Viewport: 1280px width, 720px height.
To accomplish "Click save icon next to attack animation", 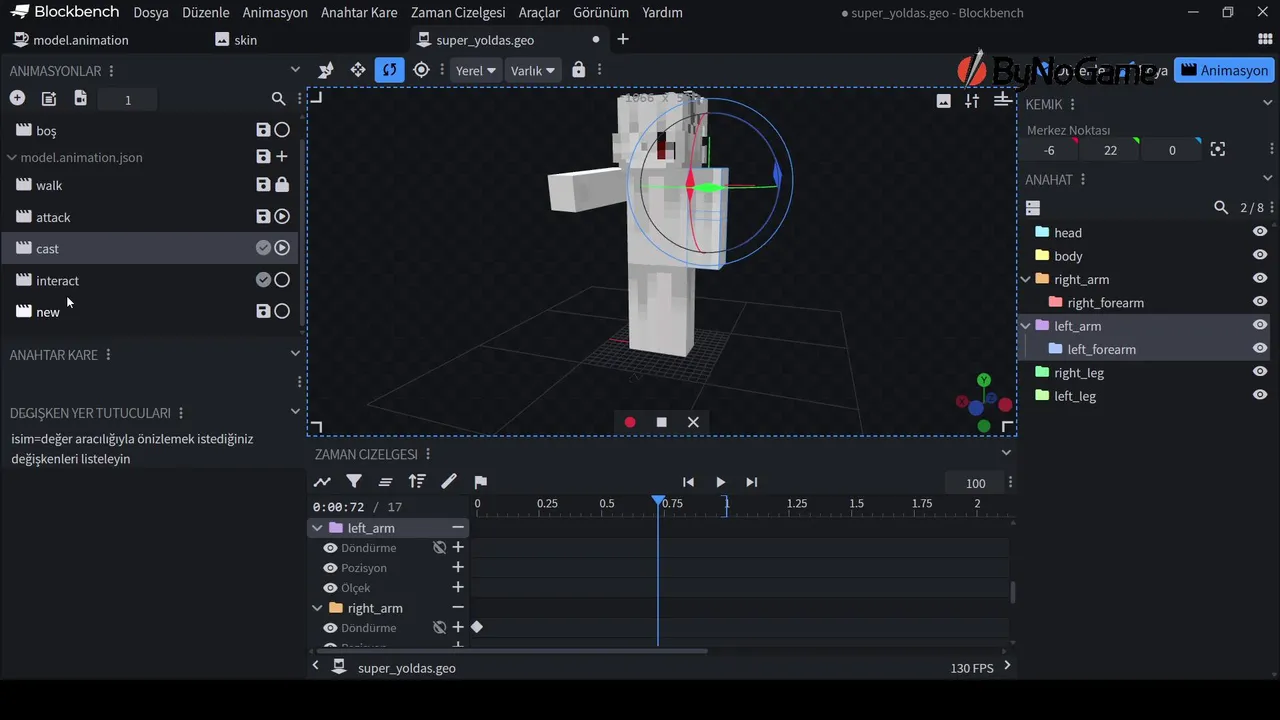I will click(x=263, y=217).
